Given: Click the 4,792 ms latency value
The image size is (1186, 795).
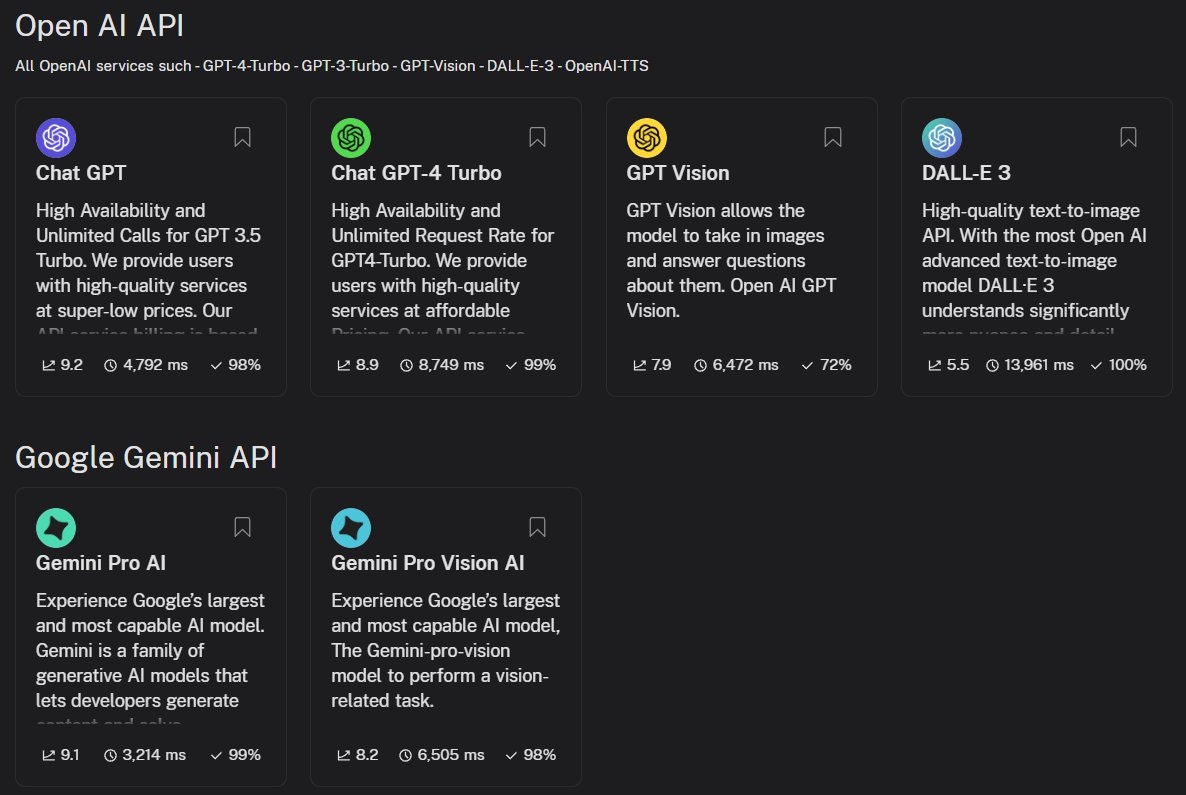Looking at the screenshot, I should (x=155, y=365).
